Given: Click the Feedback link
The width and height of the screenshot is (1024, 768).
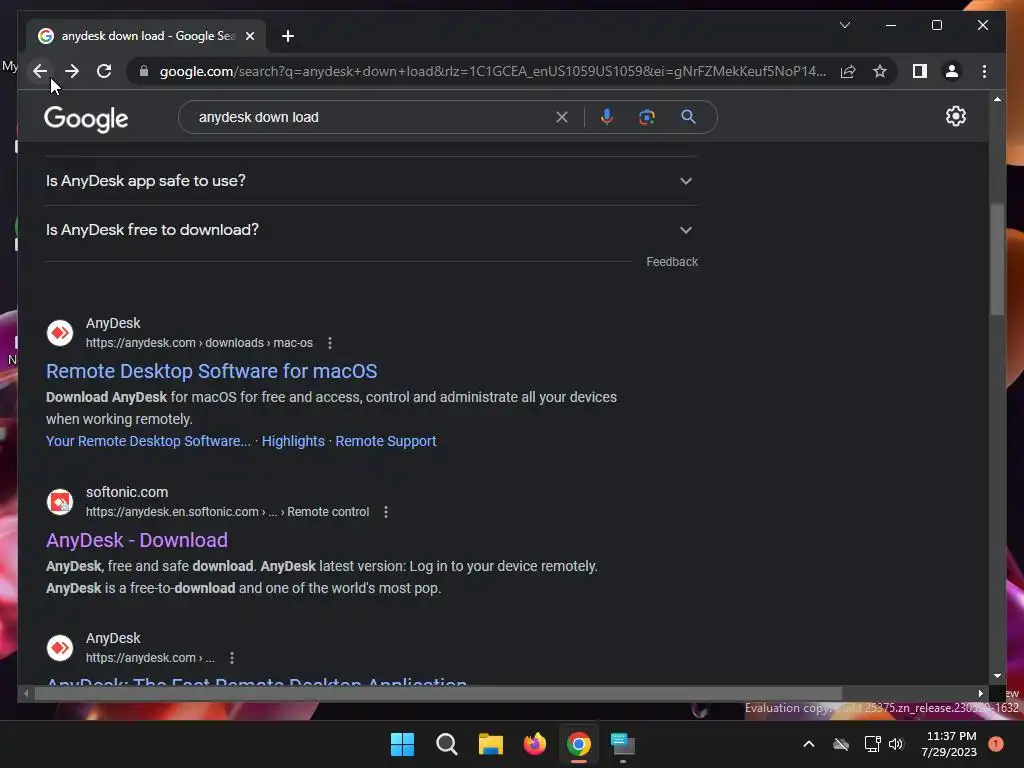Looking at the screenshot, I should (672, 262).
